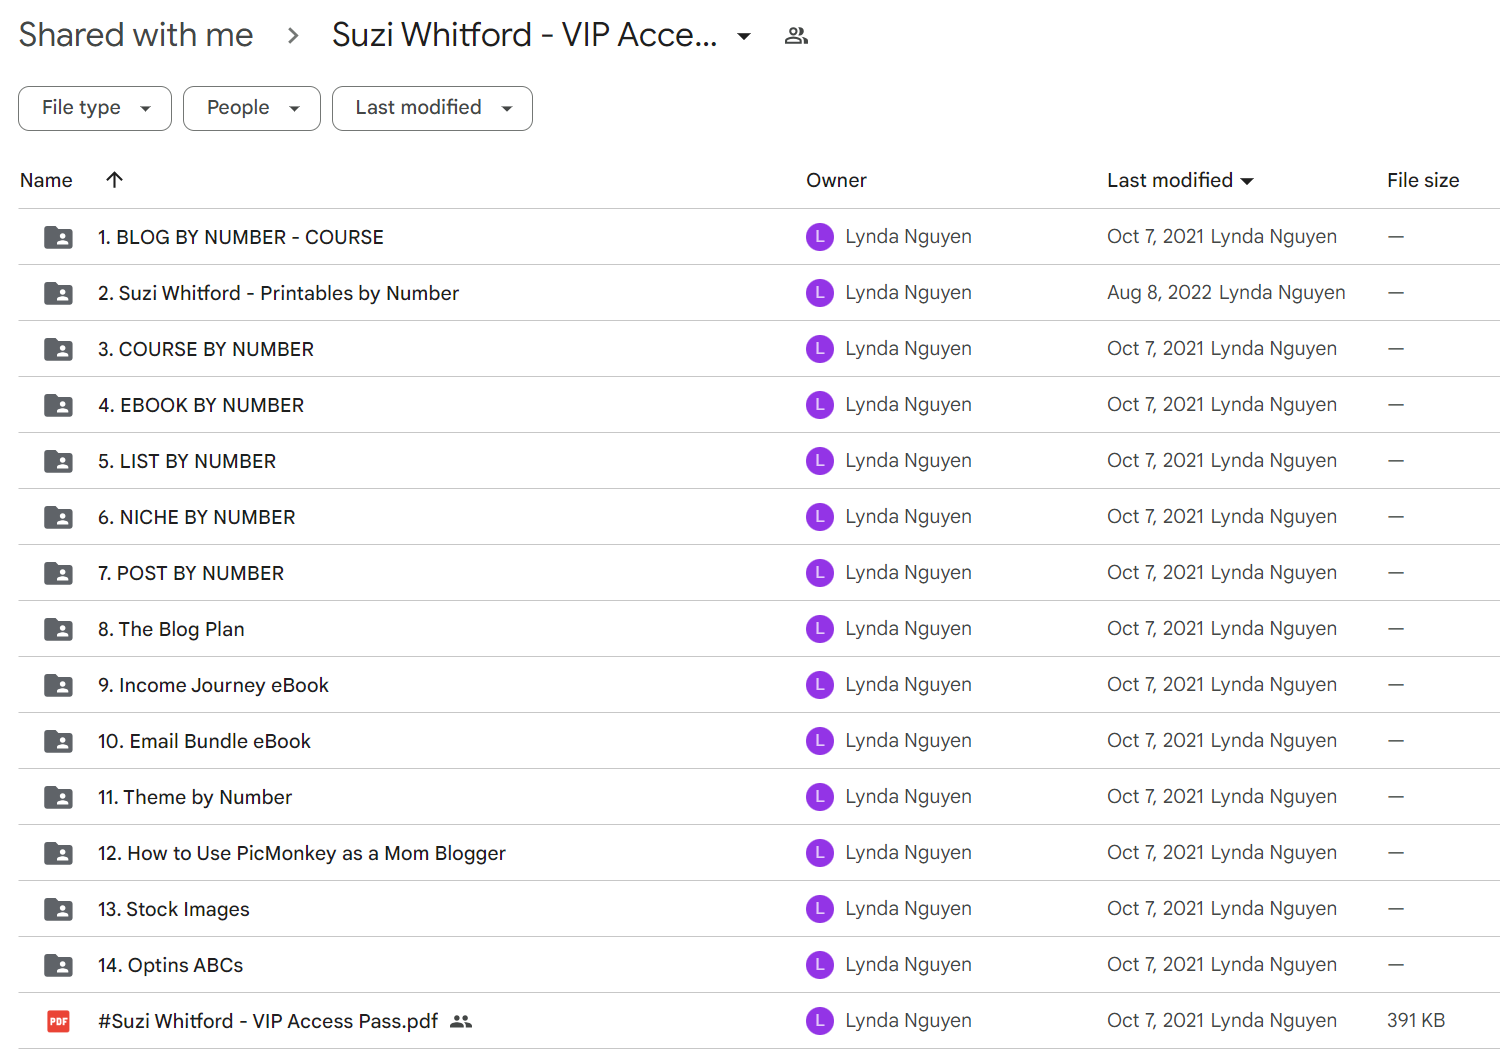This screenshot has height=1056, width=1500.
Task: Click the folder icon for 8. The Blog Plan
Action: (58, 629)
